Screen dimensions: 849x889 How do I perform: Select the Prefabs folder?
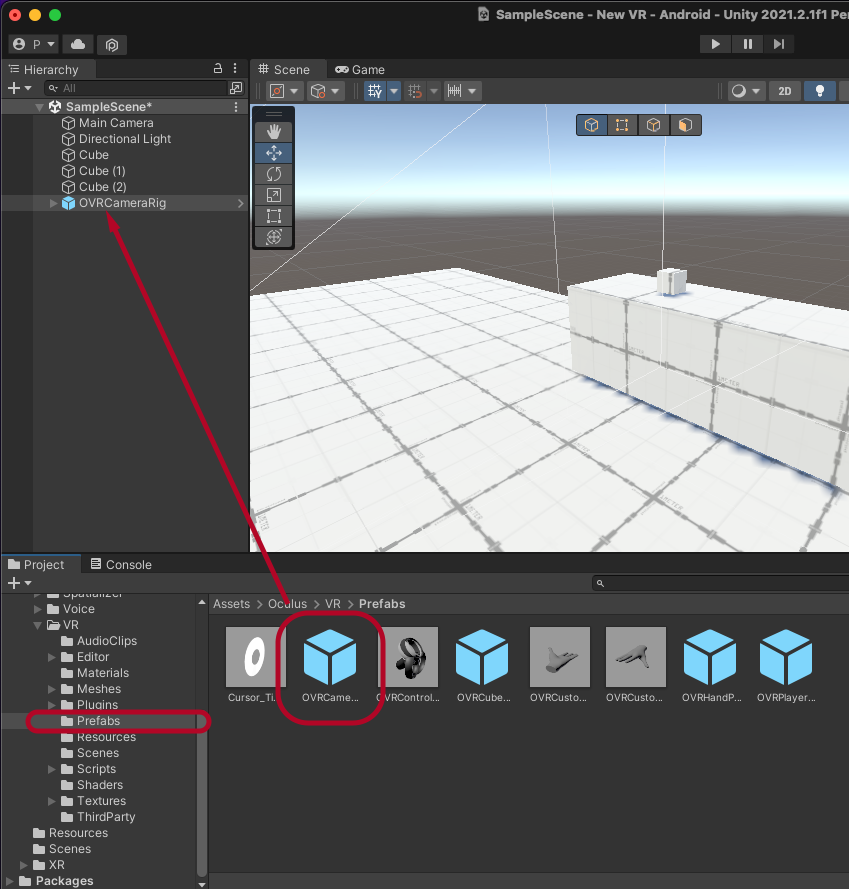pos(98,721)
